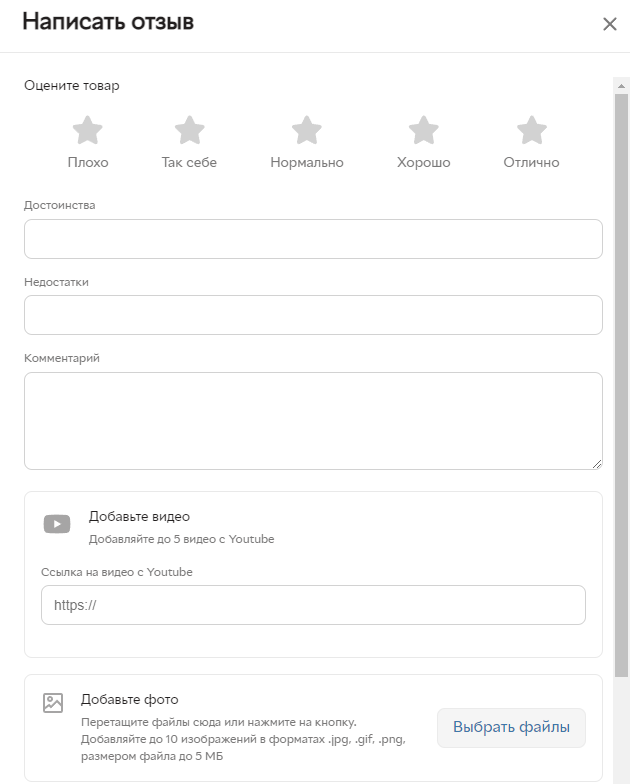The image size is (630, 784).
Task: Choose the Нормально star rating
Action: coord(306,130)
